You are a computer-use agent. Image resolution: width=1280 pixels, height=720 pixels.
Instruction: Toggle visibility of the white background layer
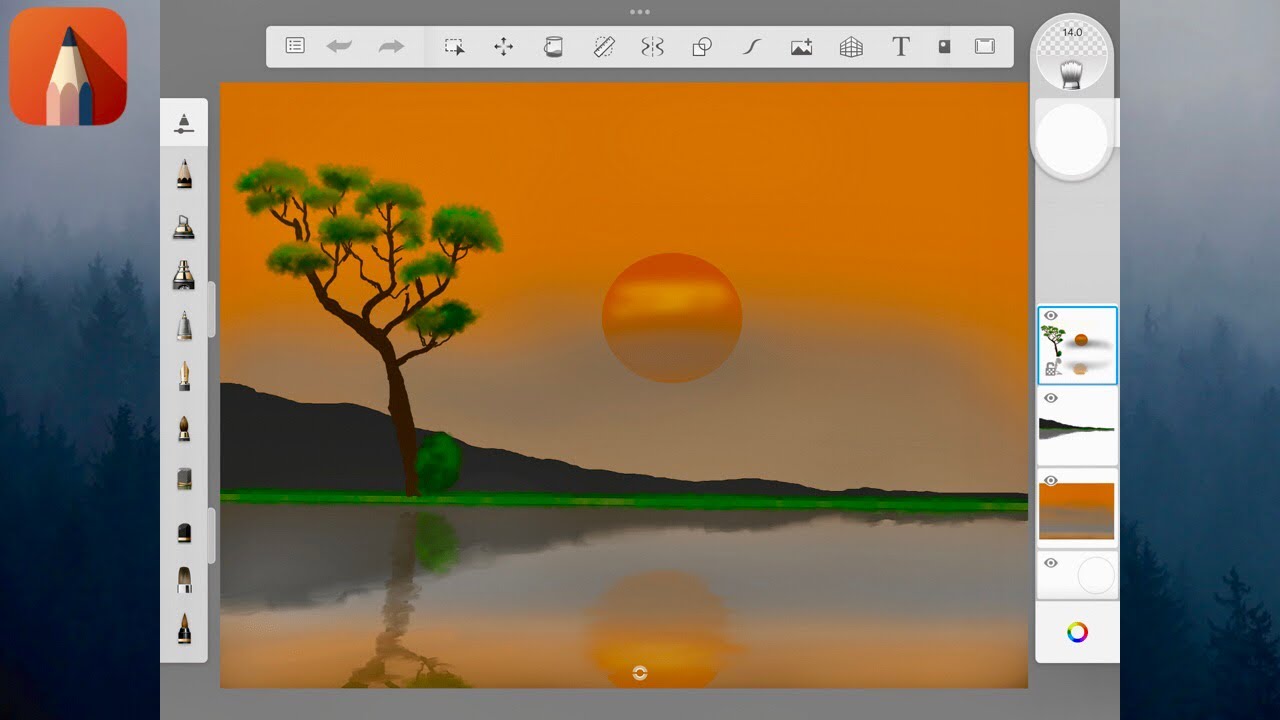click(1051, 563)
